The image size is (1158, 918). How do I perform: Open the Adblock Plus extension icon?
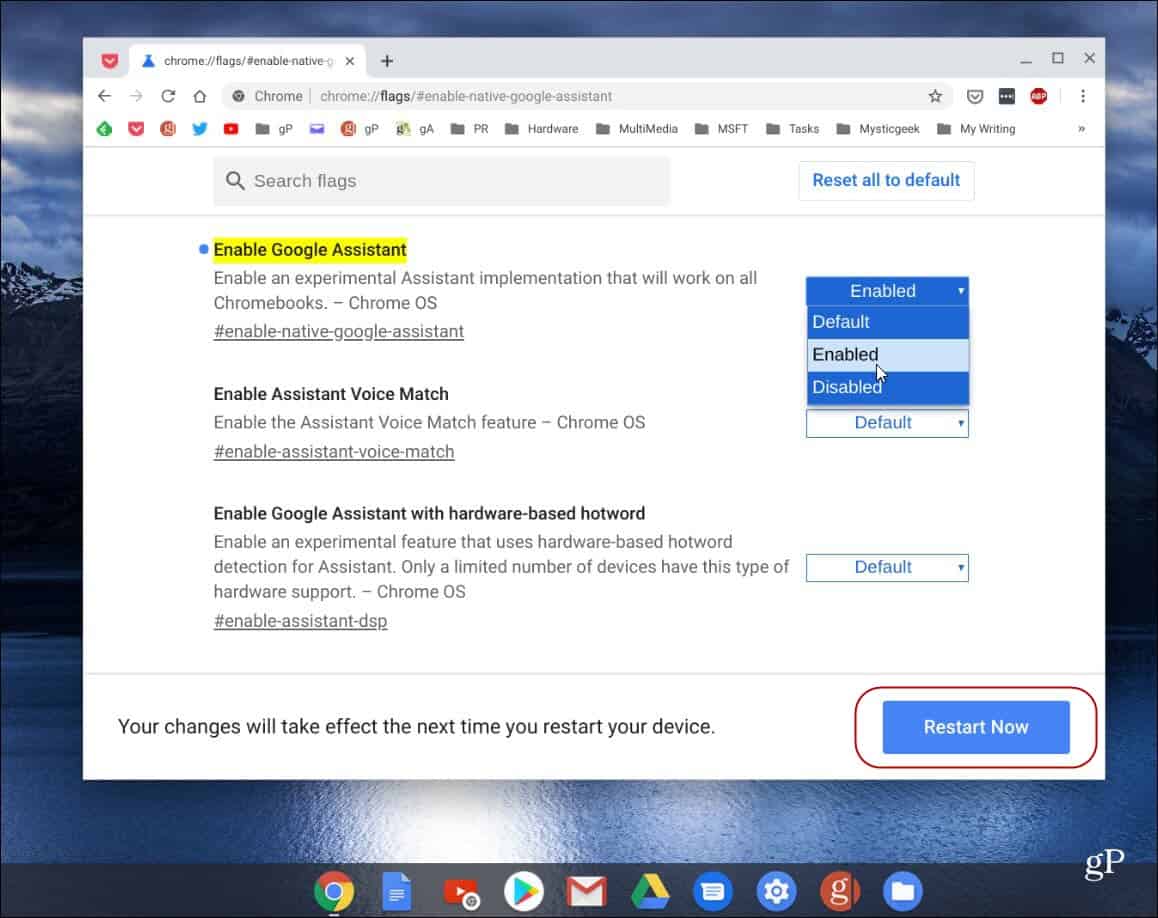(1038, 96)
